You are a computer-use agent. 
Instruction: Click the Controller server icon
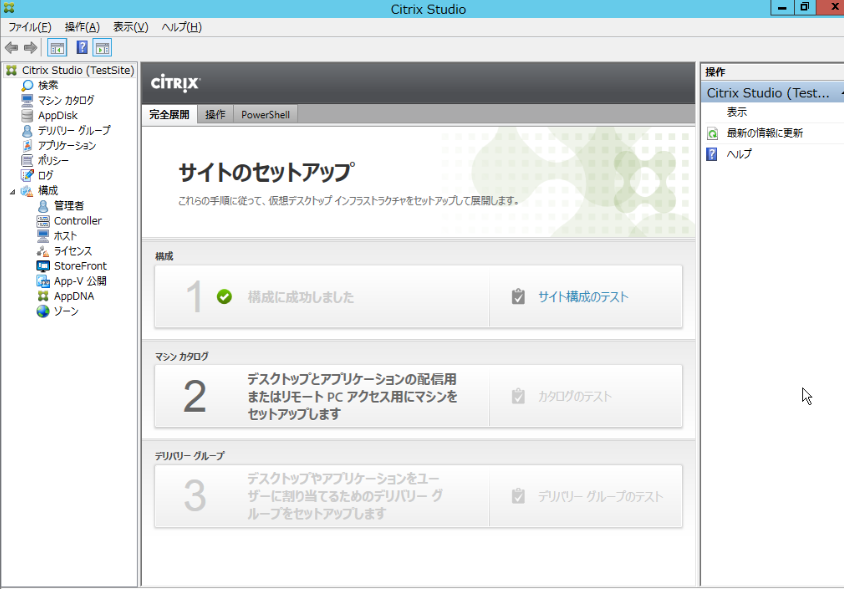[43, 221]
